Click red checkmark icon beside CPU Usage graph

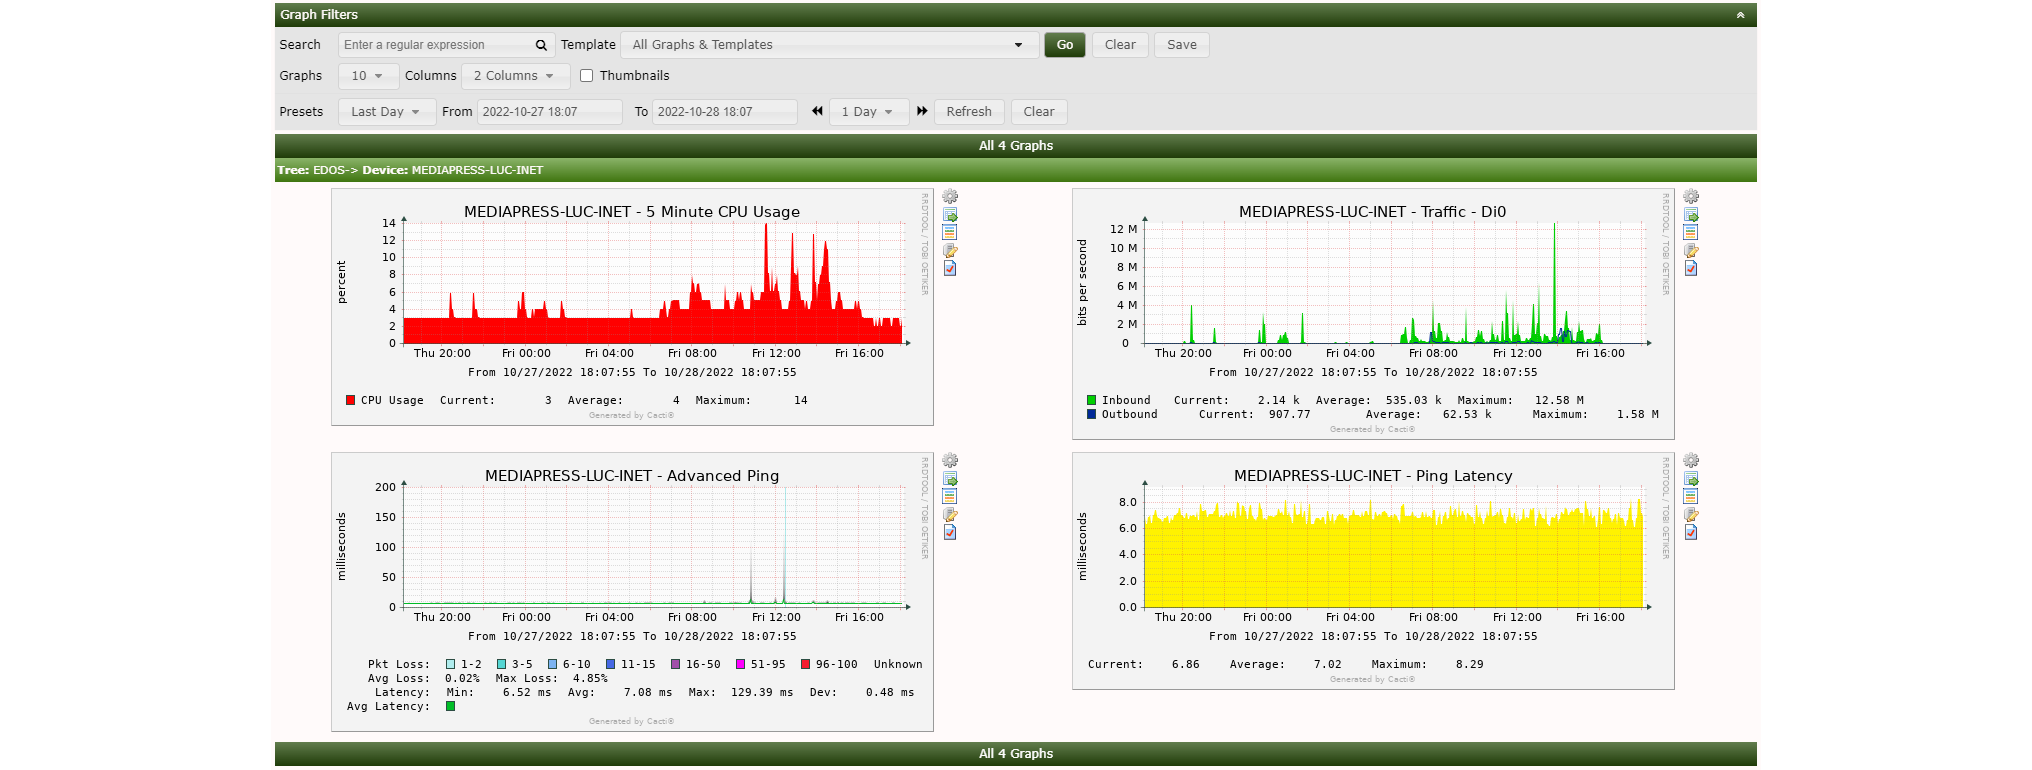[x=950, y=268]
